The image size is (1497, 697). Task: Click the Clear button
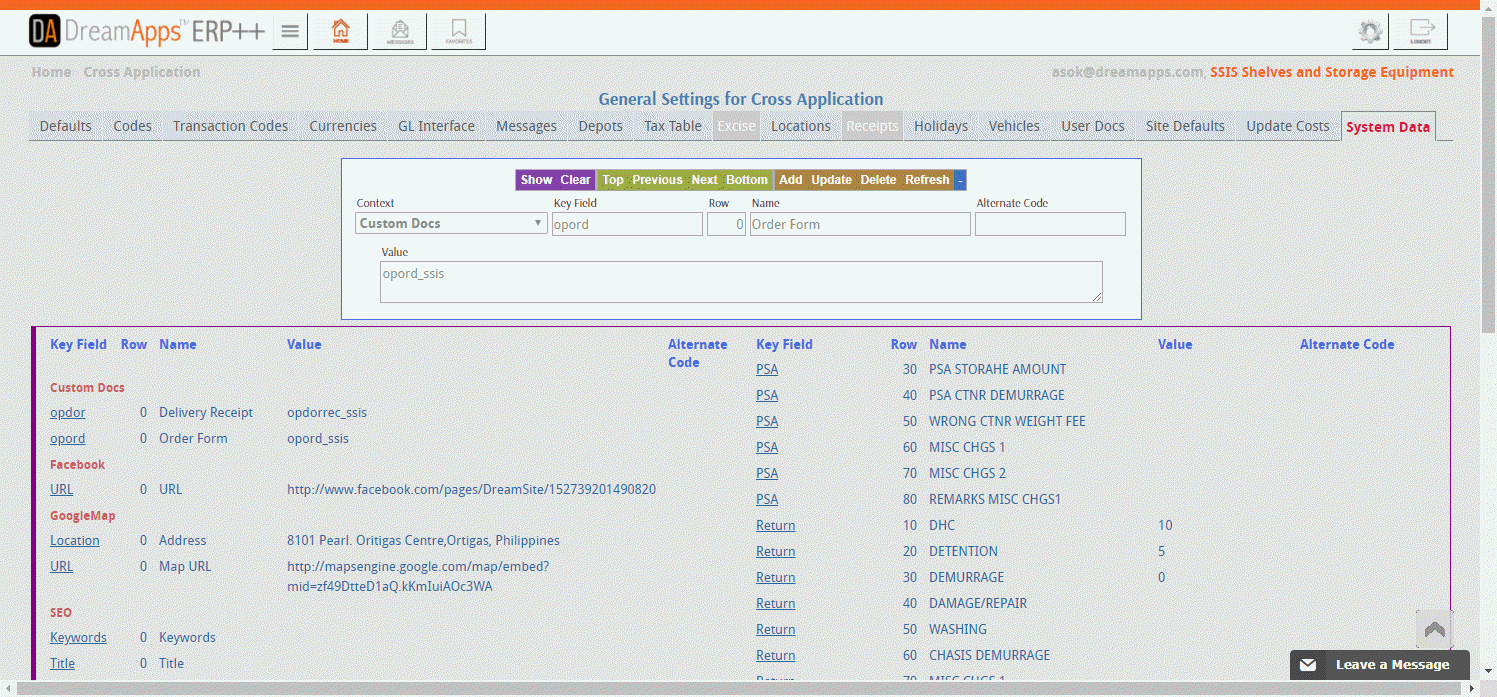click(575, 180)
